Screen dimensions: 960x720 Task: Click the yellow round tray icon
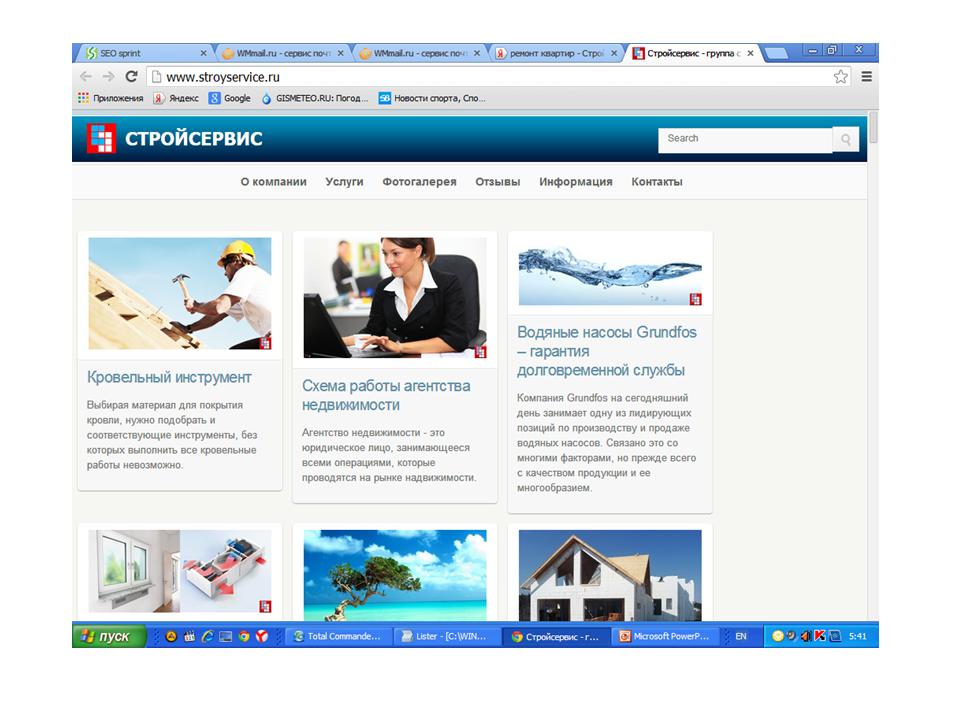coord(778,636)
